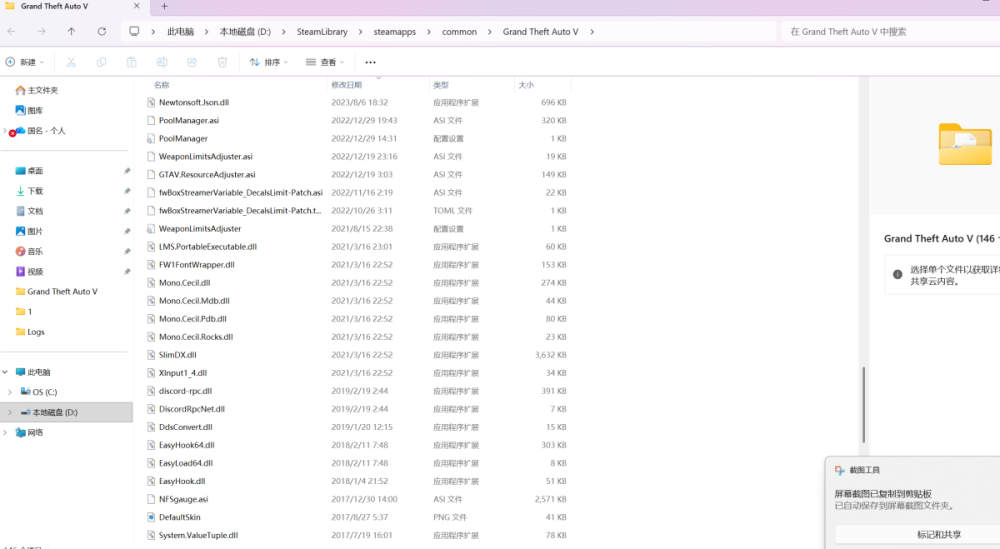Select the NFSgauge.asi file

point(183,499)
